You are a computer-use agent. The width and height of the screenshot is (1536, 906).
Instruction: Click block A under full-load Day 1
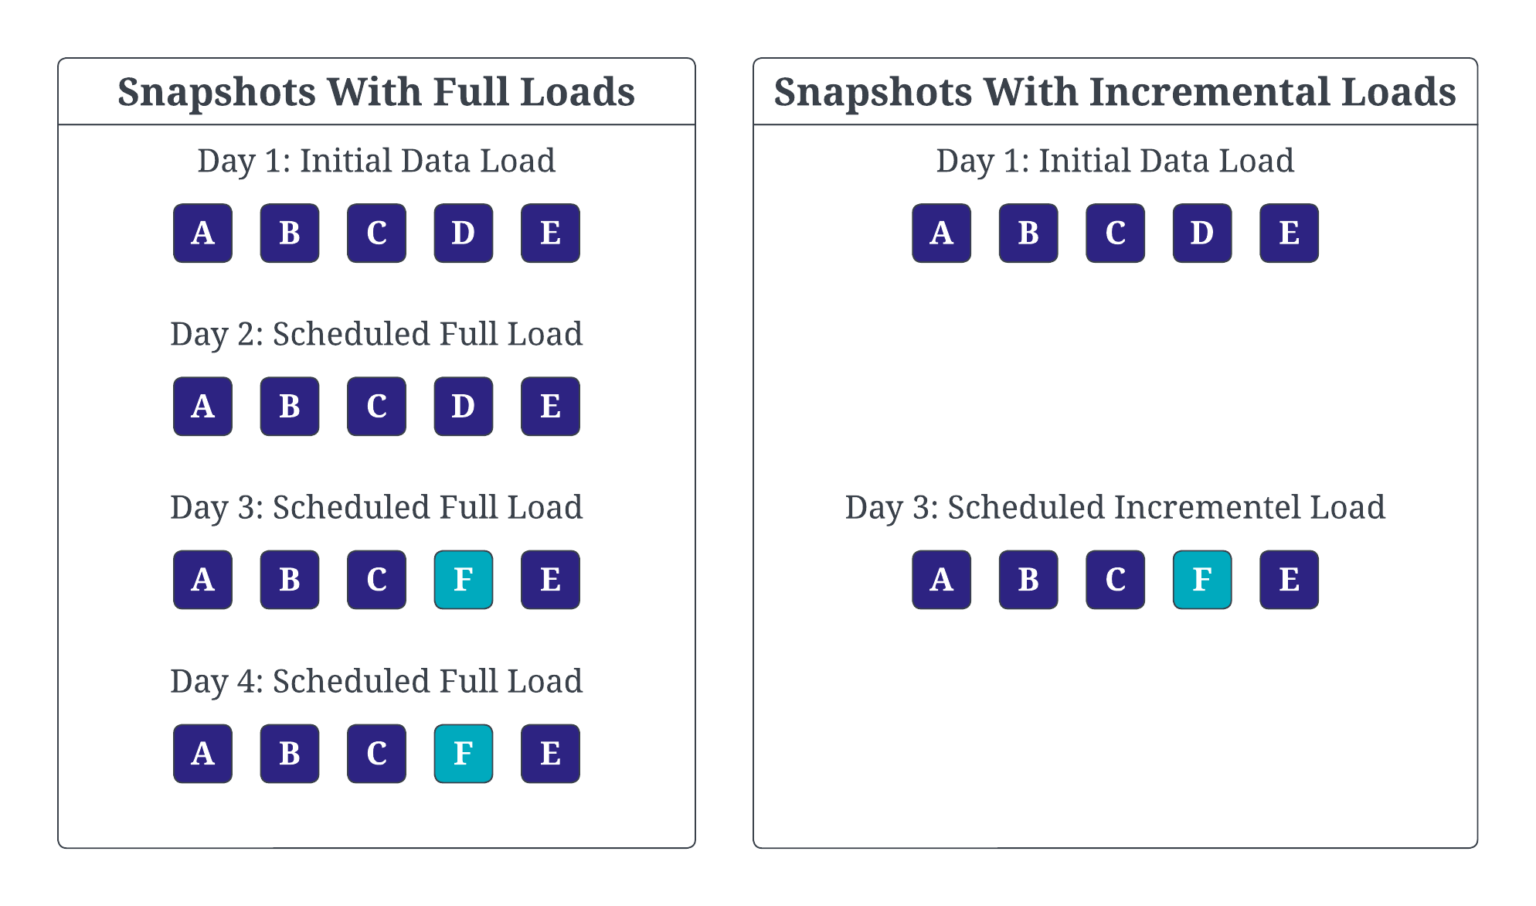pos(203,233)
